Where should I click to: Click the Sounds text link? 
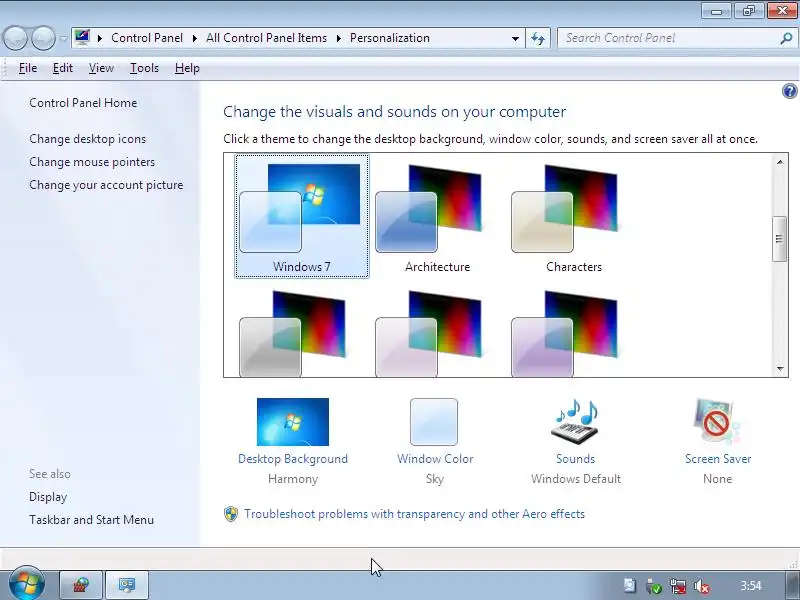[576, 459]
